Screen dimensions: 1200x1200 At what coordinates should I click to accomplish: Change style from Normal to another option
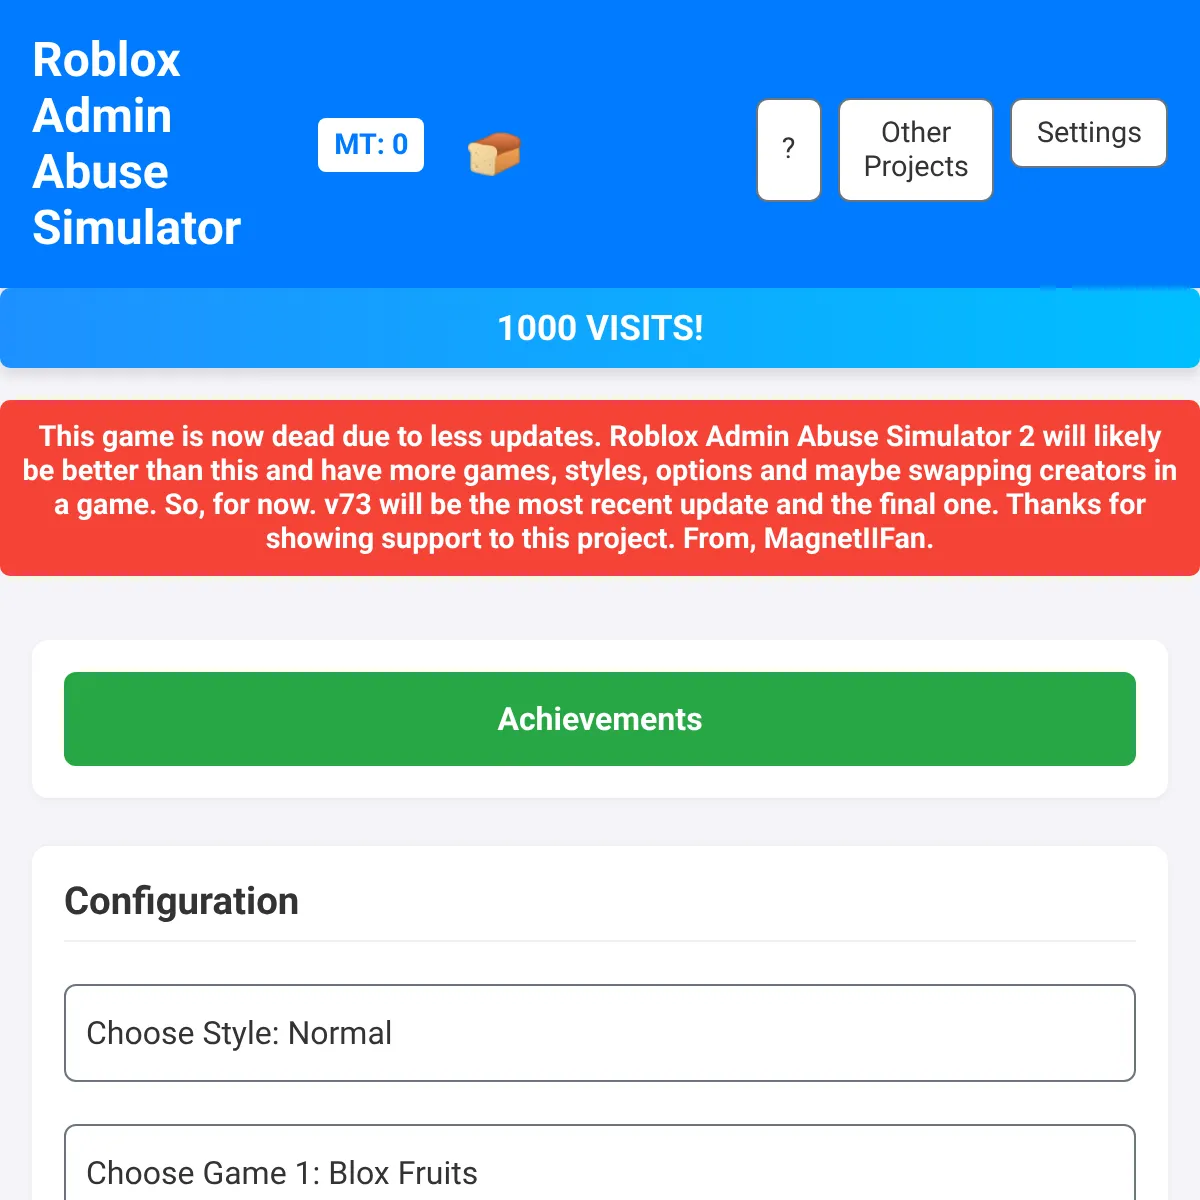click(600, 1033)
